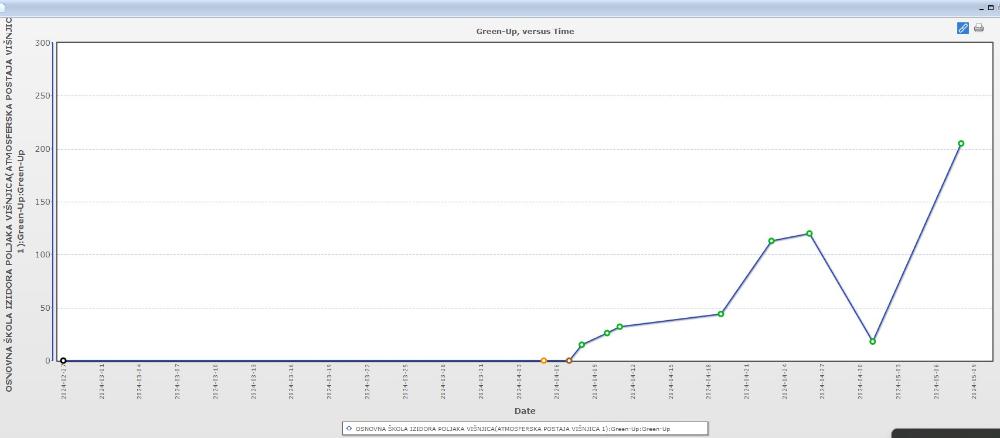This screenshot has width=1000, height=438.
Task: Select the green data point near value 32
Action: [x=620, y=327]
